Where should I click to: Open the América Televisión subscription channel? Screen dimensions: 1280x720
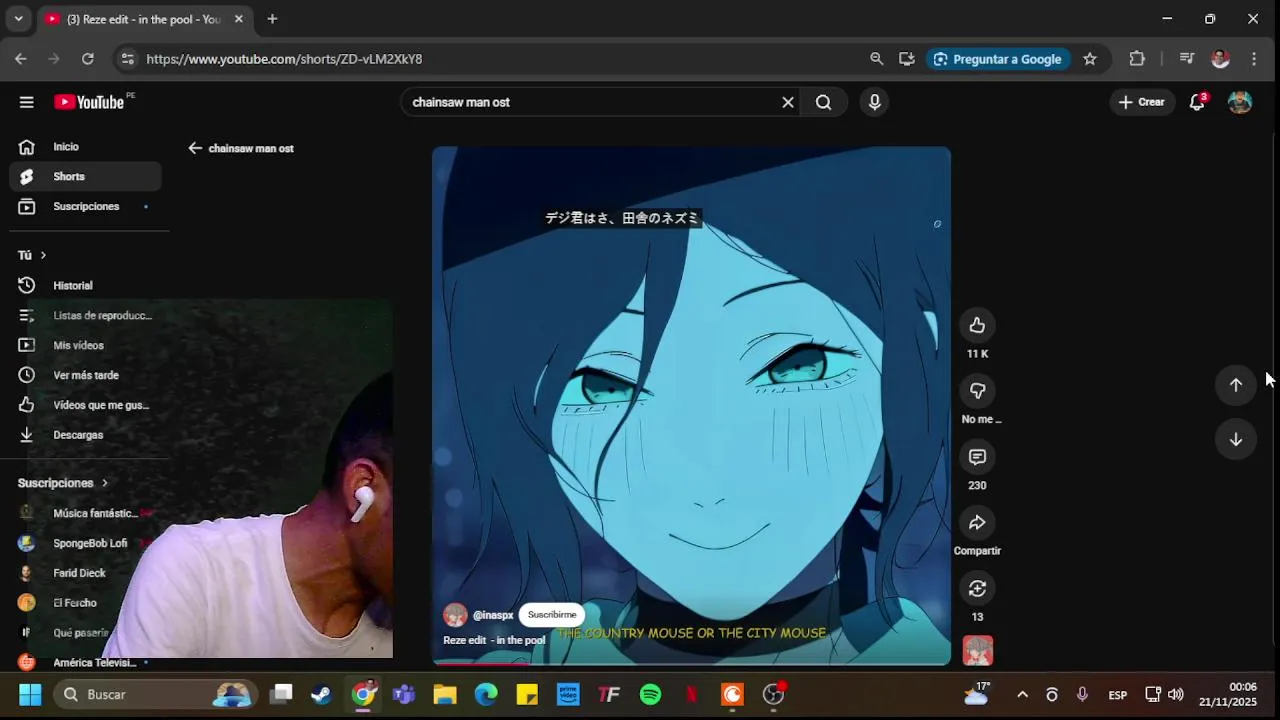click(x=85, y=662)
